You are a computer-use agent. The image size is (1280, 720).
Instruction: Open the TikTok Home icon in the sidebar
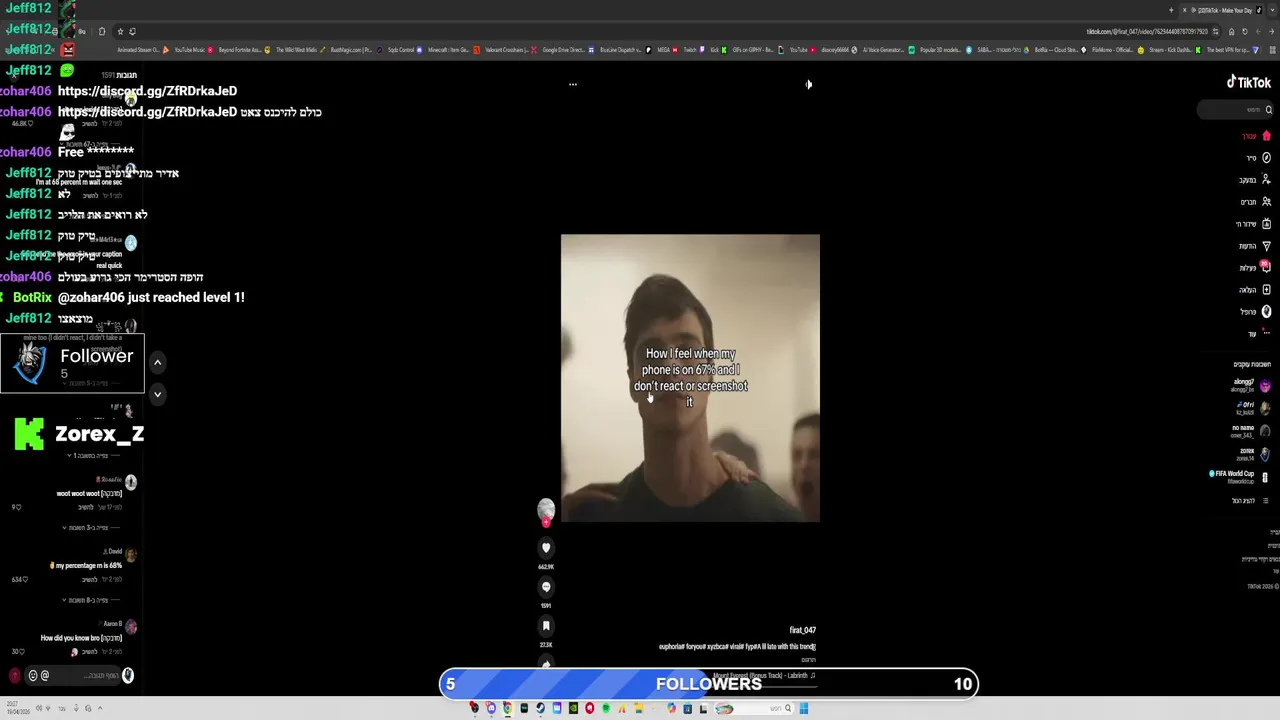tap(1266, 136)
